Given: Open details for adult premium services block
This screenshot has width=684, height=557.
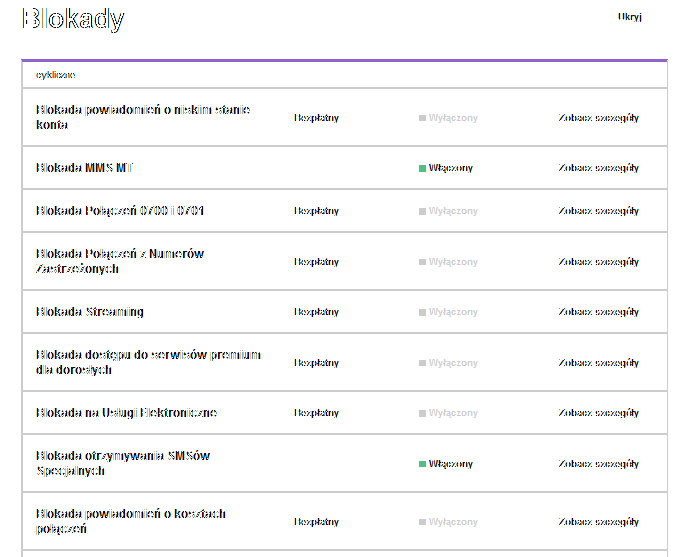Looking at the screenshot, I should pyautogui.click(x=598, y=363).
